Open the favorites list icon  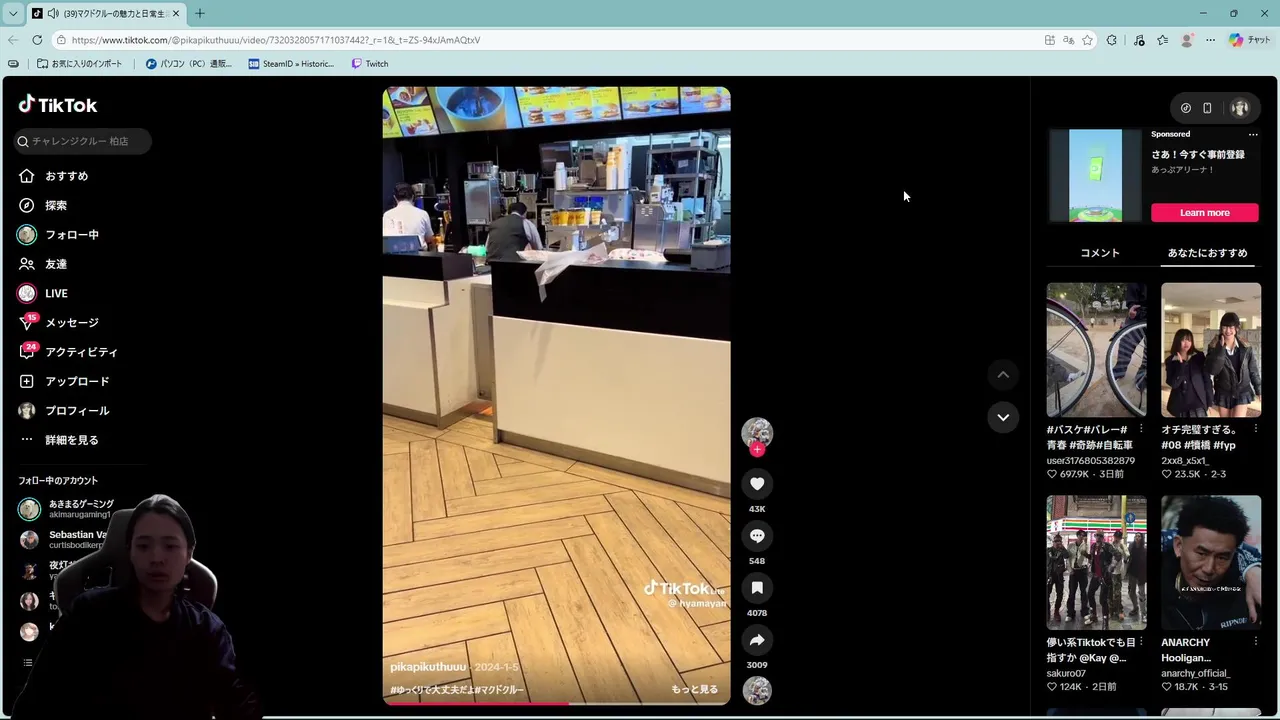pos(1162,40)
